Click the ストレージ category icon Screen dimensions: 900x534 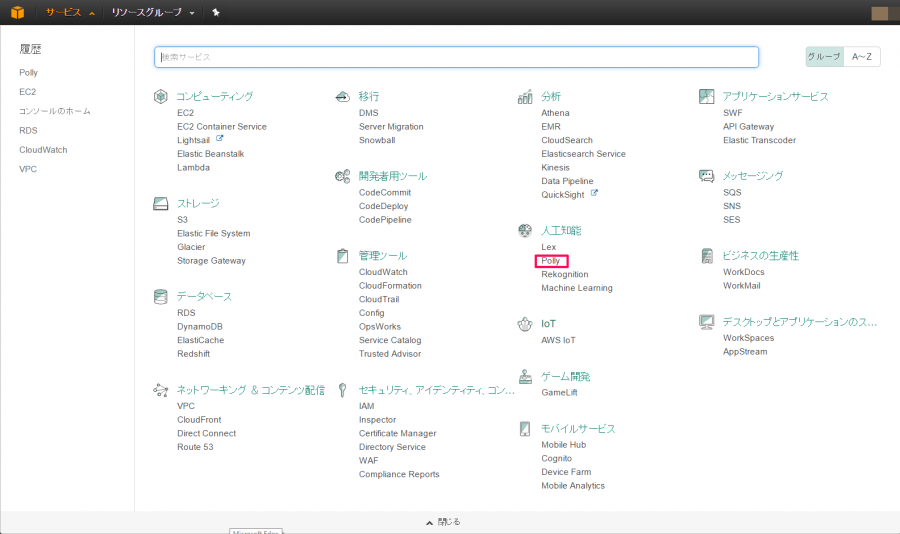click(x=161, y=203)
